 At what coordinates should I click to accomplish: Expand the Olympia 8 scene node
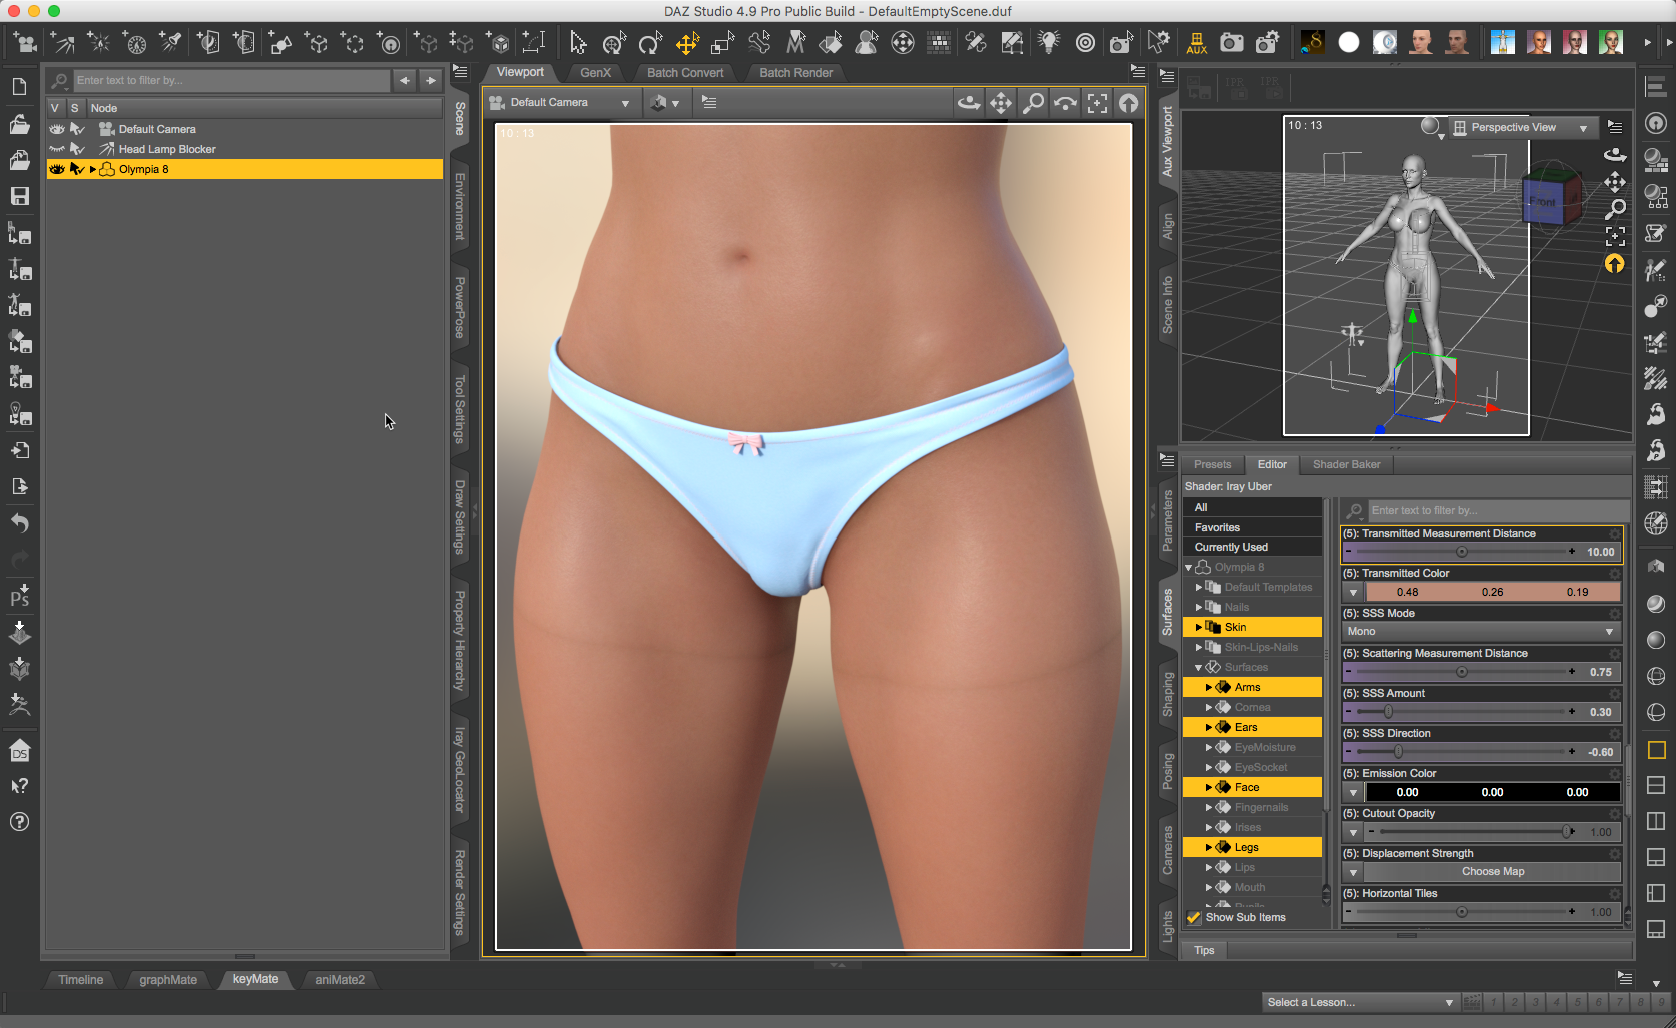[93, 169]
